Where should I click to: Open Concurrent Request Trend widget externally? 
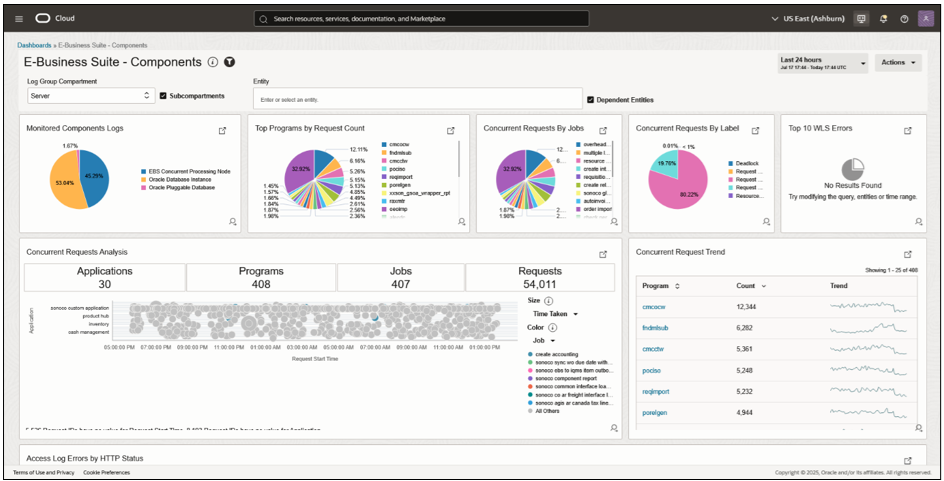(x=908, y=255)
